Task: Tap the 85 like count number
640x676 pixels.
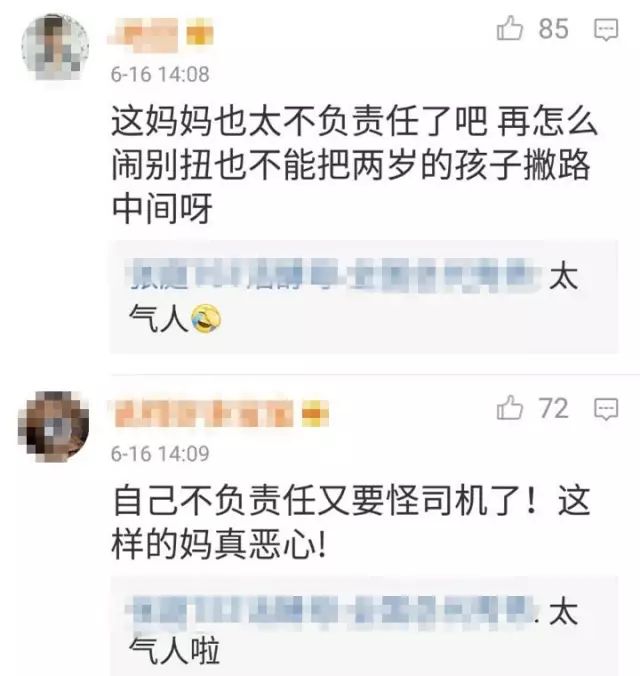Action: 553,29
